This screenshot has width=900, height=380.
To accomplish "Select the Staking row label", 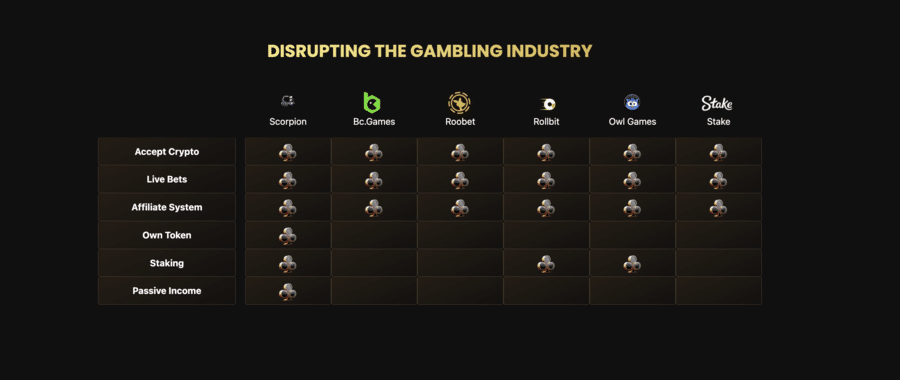I will point(167,263).
